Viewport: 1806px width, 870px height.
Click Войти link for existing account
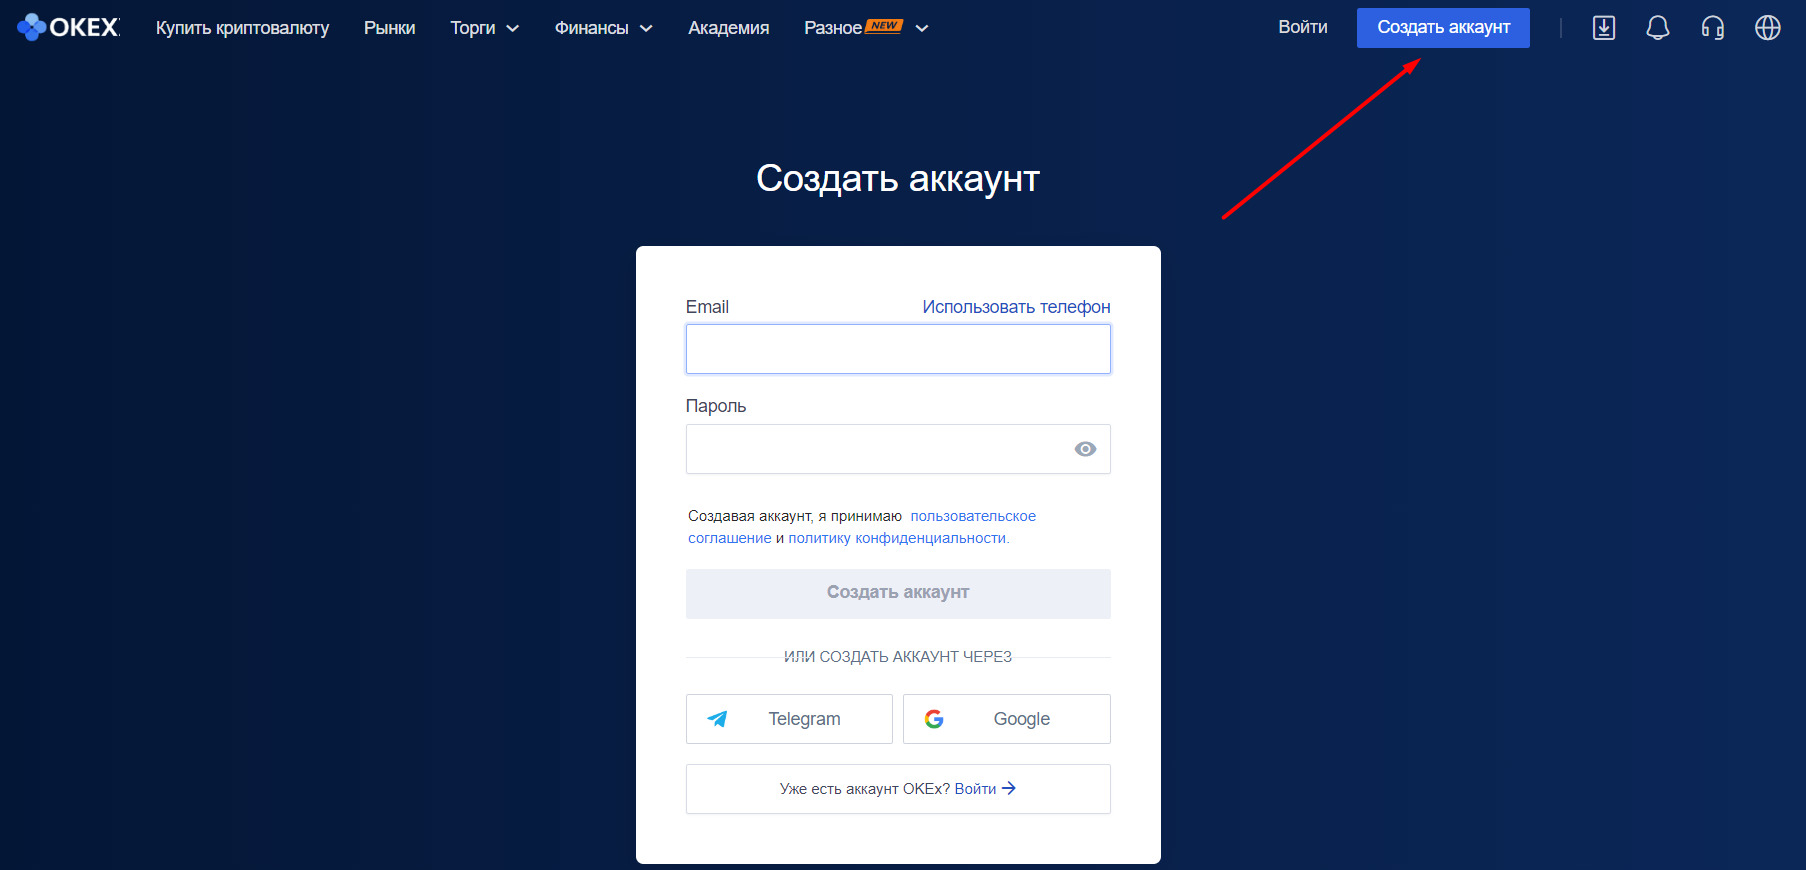click(985, 789)
